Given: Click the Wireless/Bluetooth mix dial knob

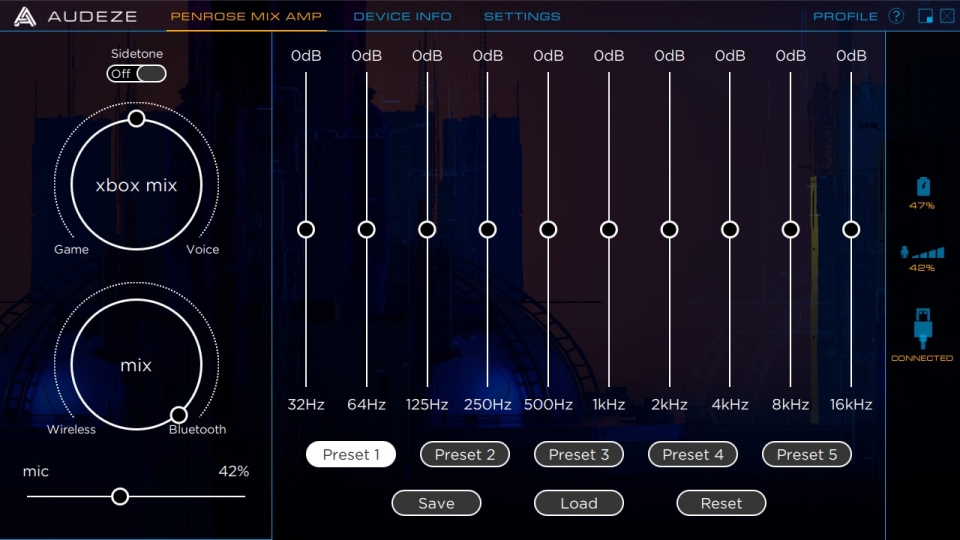Looking at the screenshot, I should [178, 414].
